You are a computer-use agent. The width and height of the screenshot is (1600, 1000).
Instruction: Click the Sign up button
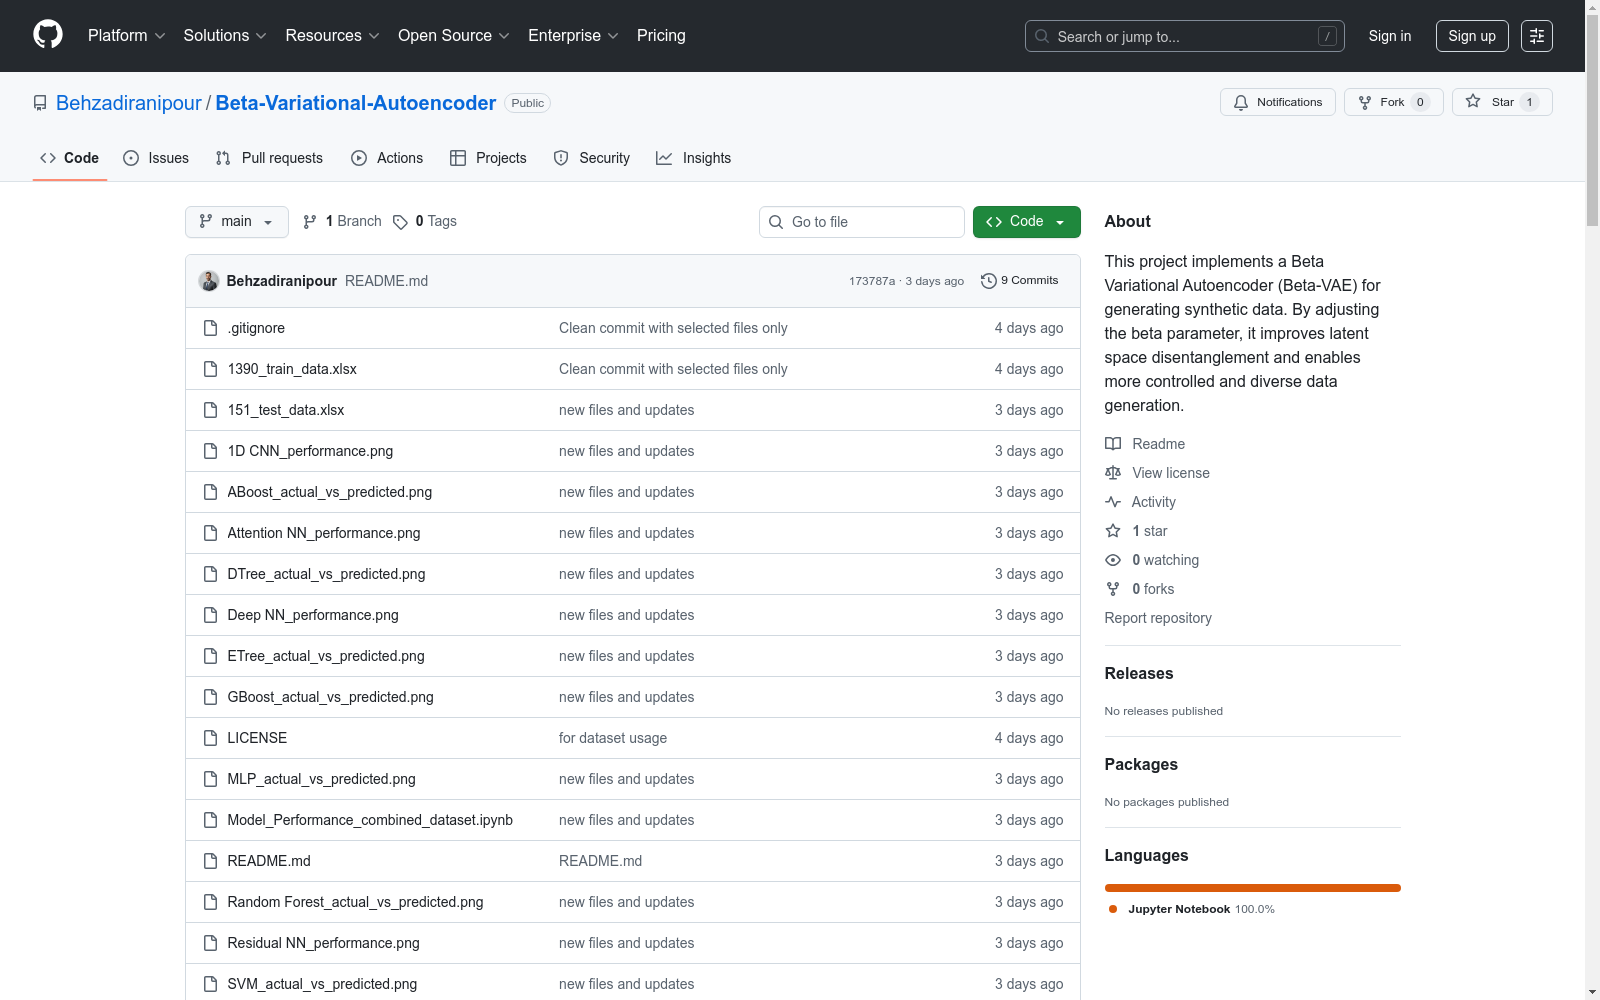coord(1472,36)
